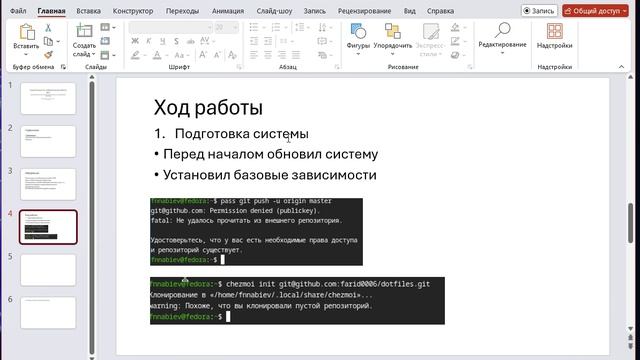640x360 pixels.
Task: Open Фигуры shapes gallery
Action: tap(358, 40)
